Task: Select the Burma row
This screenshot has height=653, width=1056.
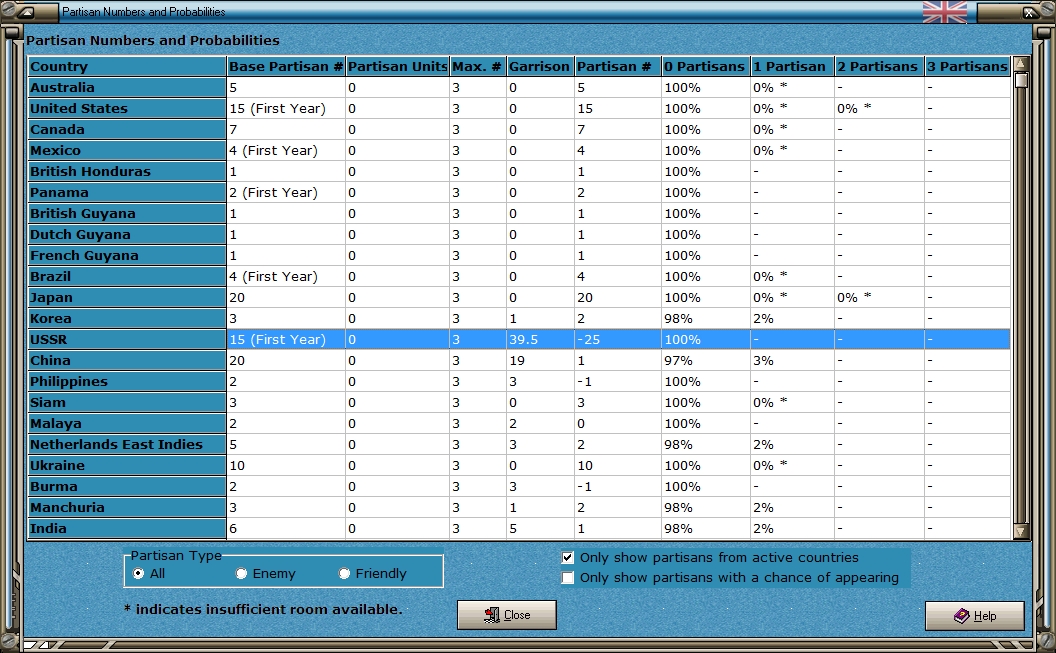Action: point(519,486)
